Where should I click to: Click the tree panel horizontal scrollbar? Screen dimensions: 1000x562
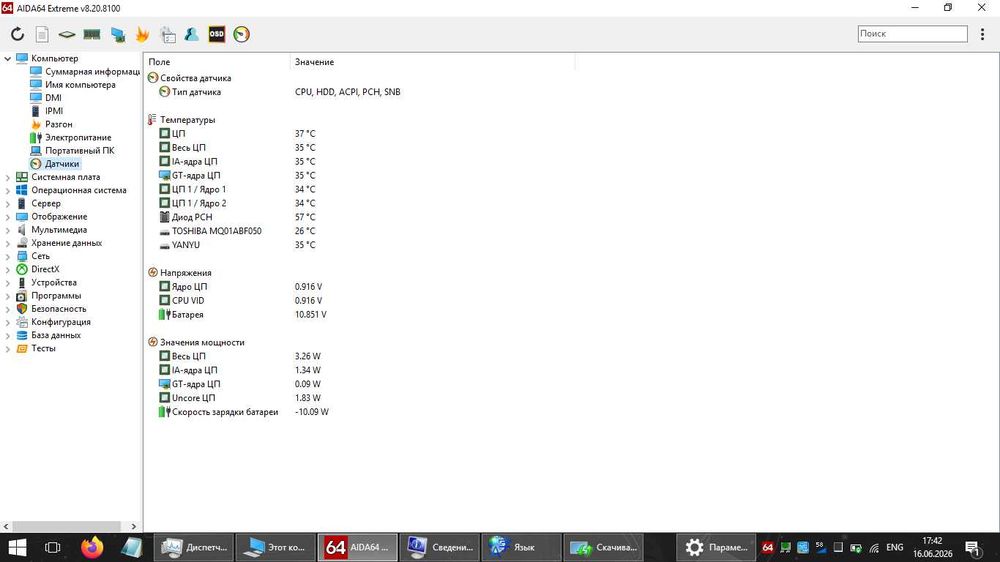[x=66, y=526]
